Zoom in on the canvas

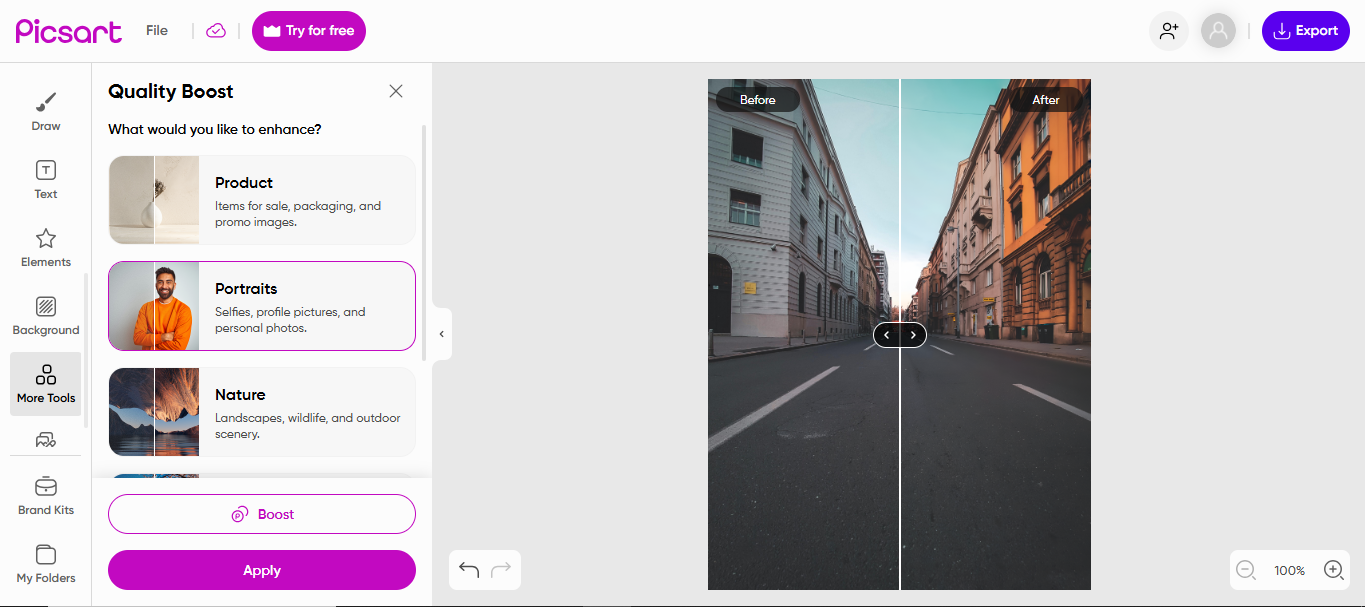click(x=1333, y=570)
